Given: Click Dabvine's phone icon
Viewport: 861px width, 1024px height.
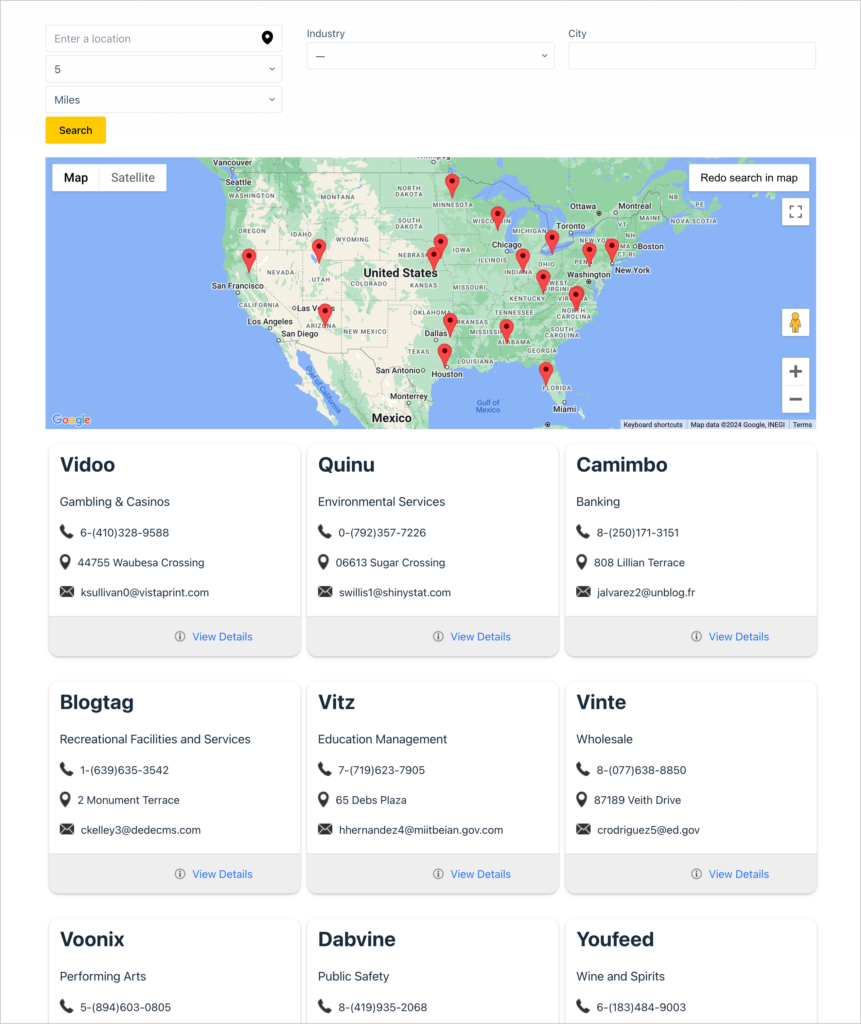Looking at the screenshot, I should coord(325,1006).
